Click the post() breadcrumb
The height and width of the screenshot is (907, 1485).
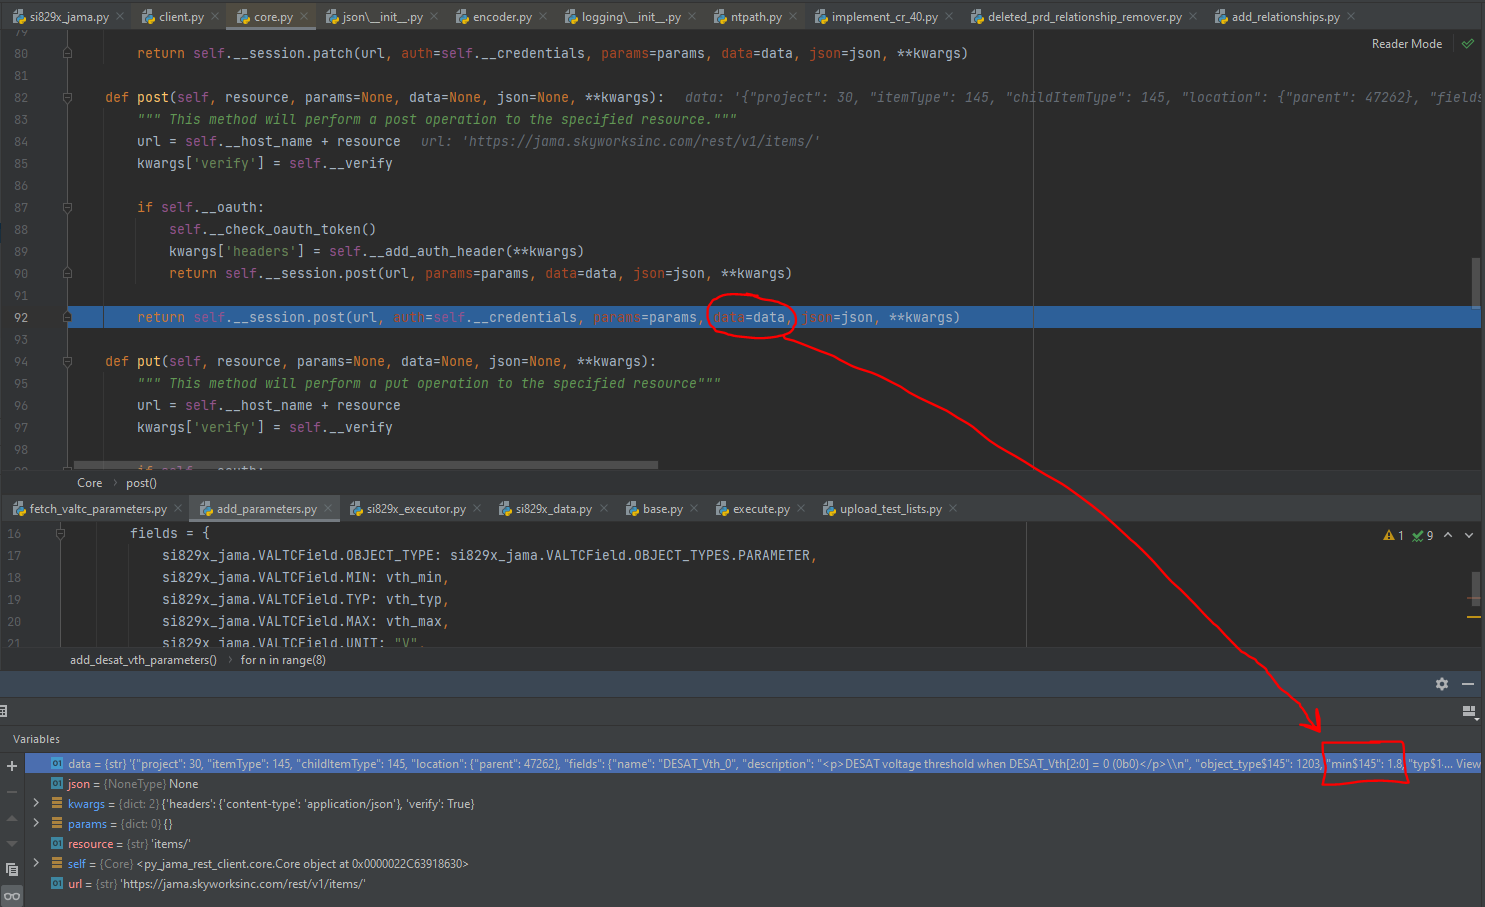[x=141, y=483]
